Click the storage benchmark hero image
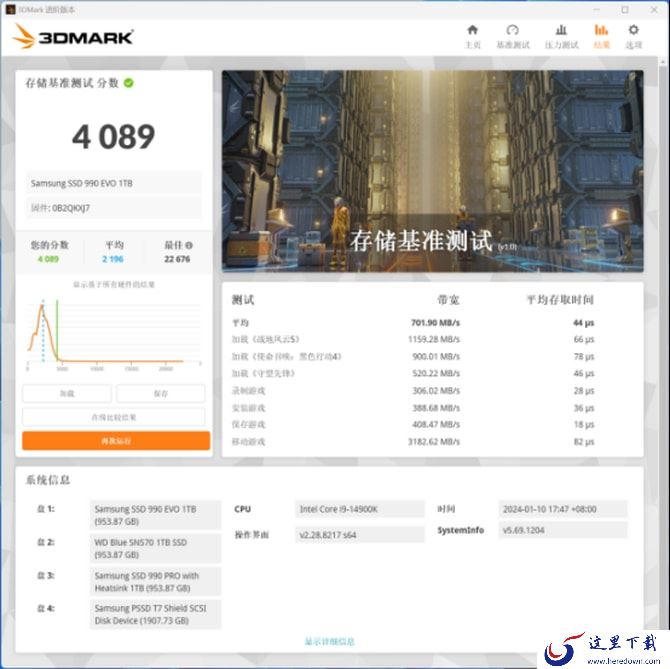Viewport: 670px width, 669px height. pos(432,171)
